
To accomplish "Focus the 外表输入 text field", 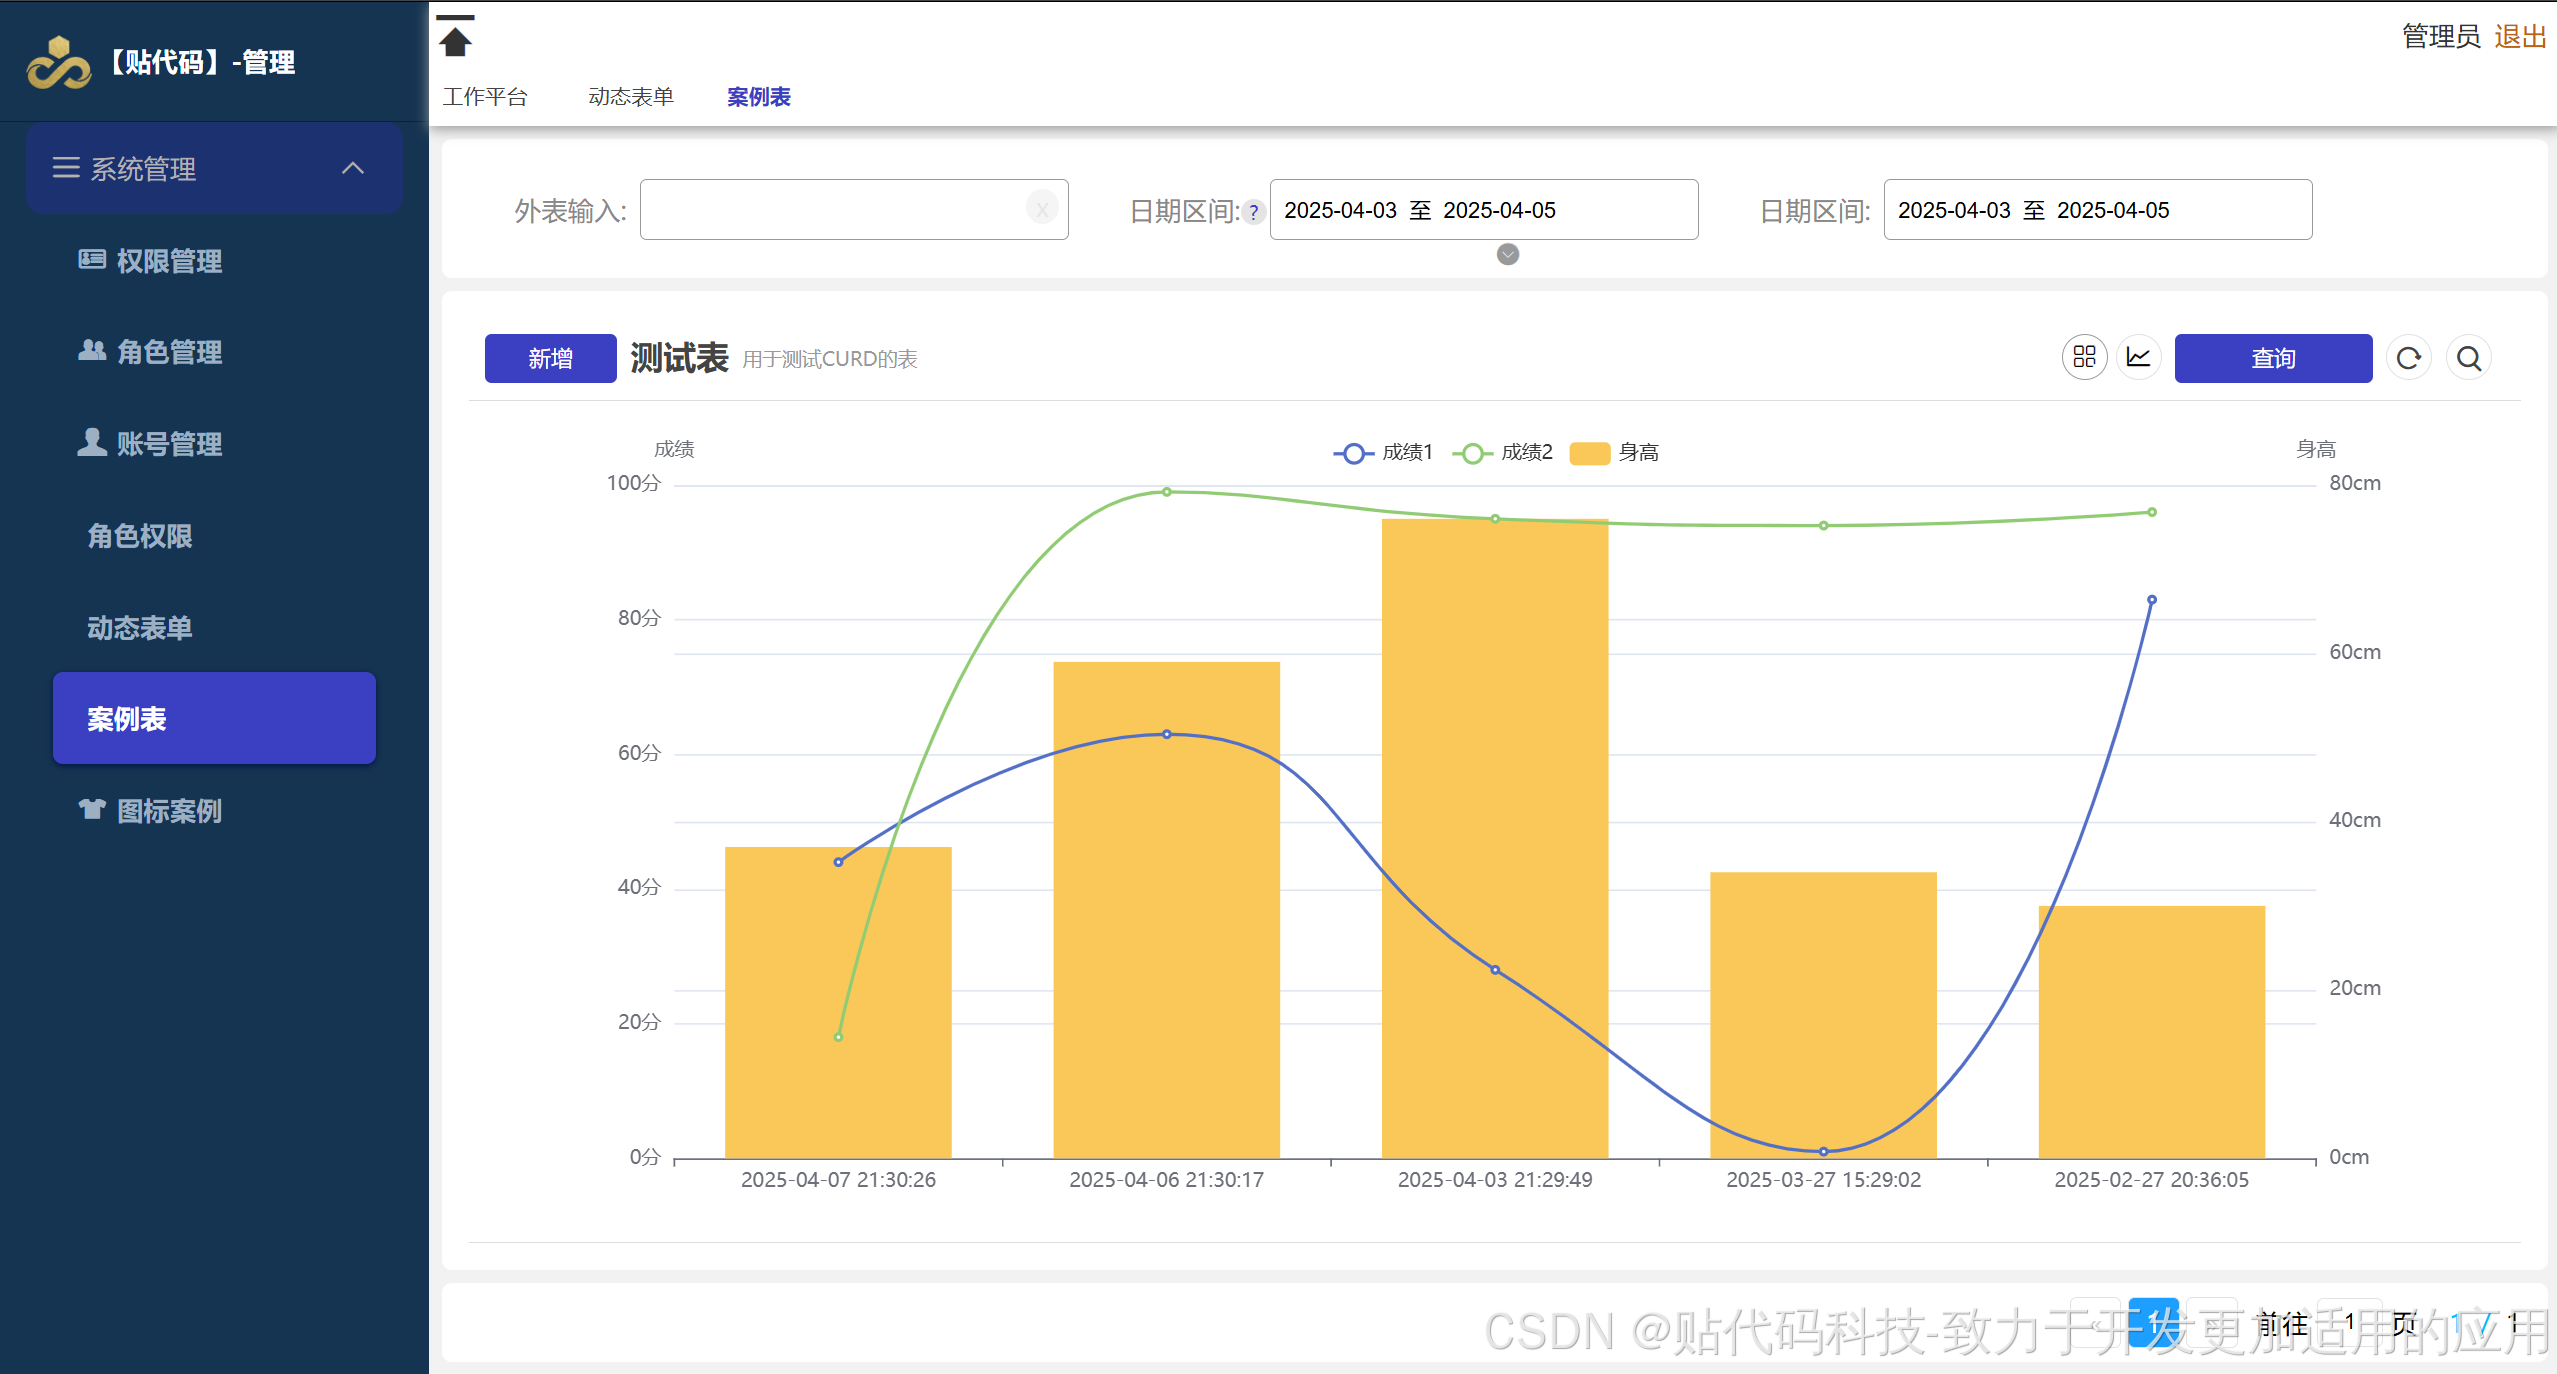I will pos(830,210).
